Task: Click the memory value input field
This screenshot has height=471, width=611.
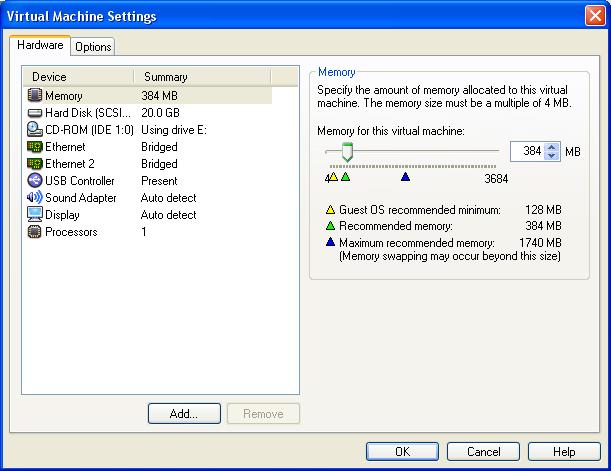Action: pos(527,152)
